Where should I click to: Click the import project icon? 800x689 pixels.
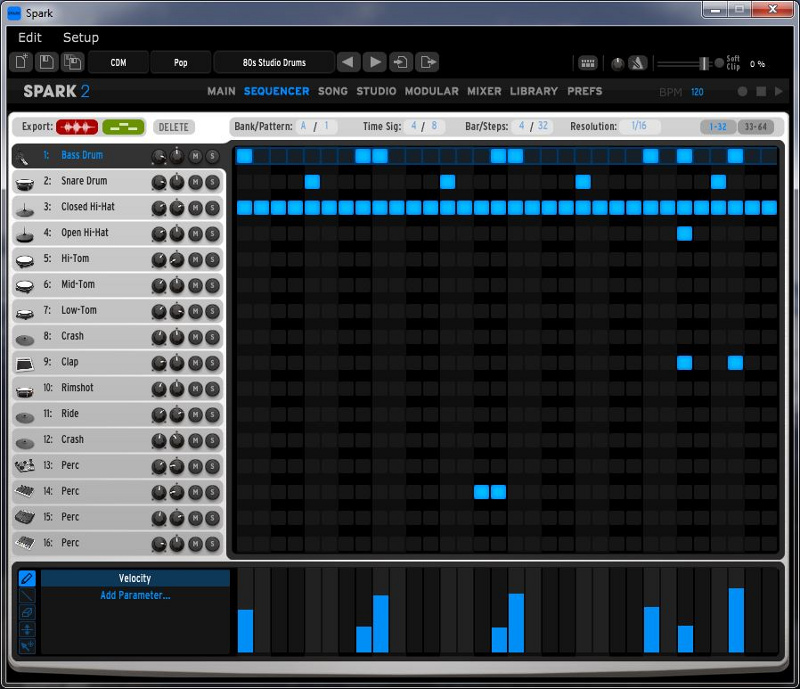point(401,62)
